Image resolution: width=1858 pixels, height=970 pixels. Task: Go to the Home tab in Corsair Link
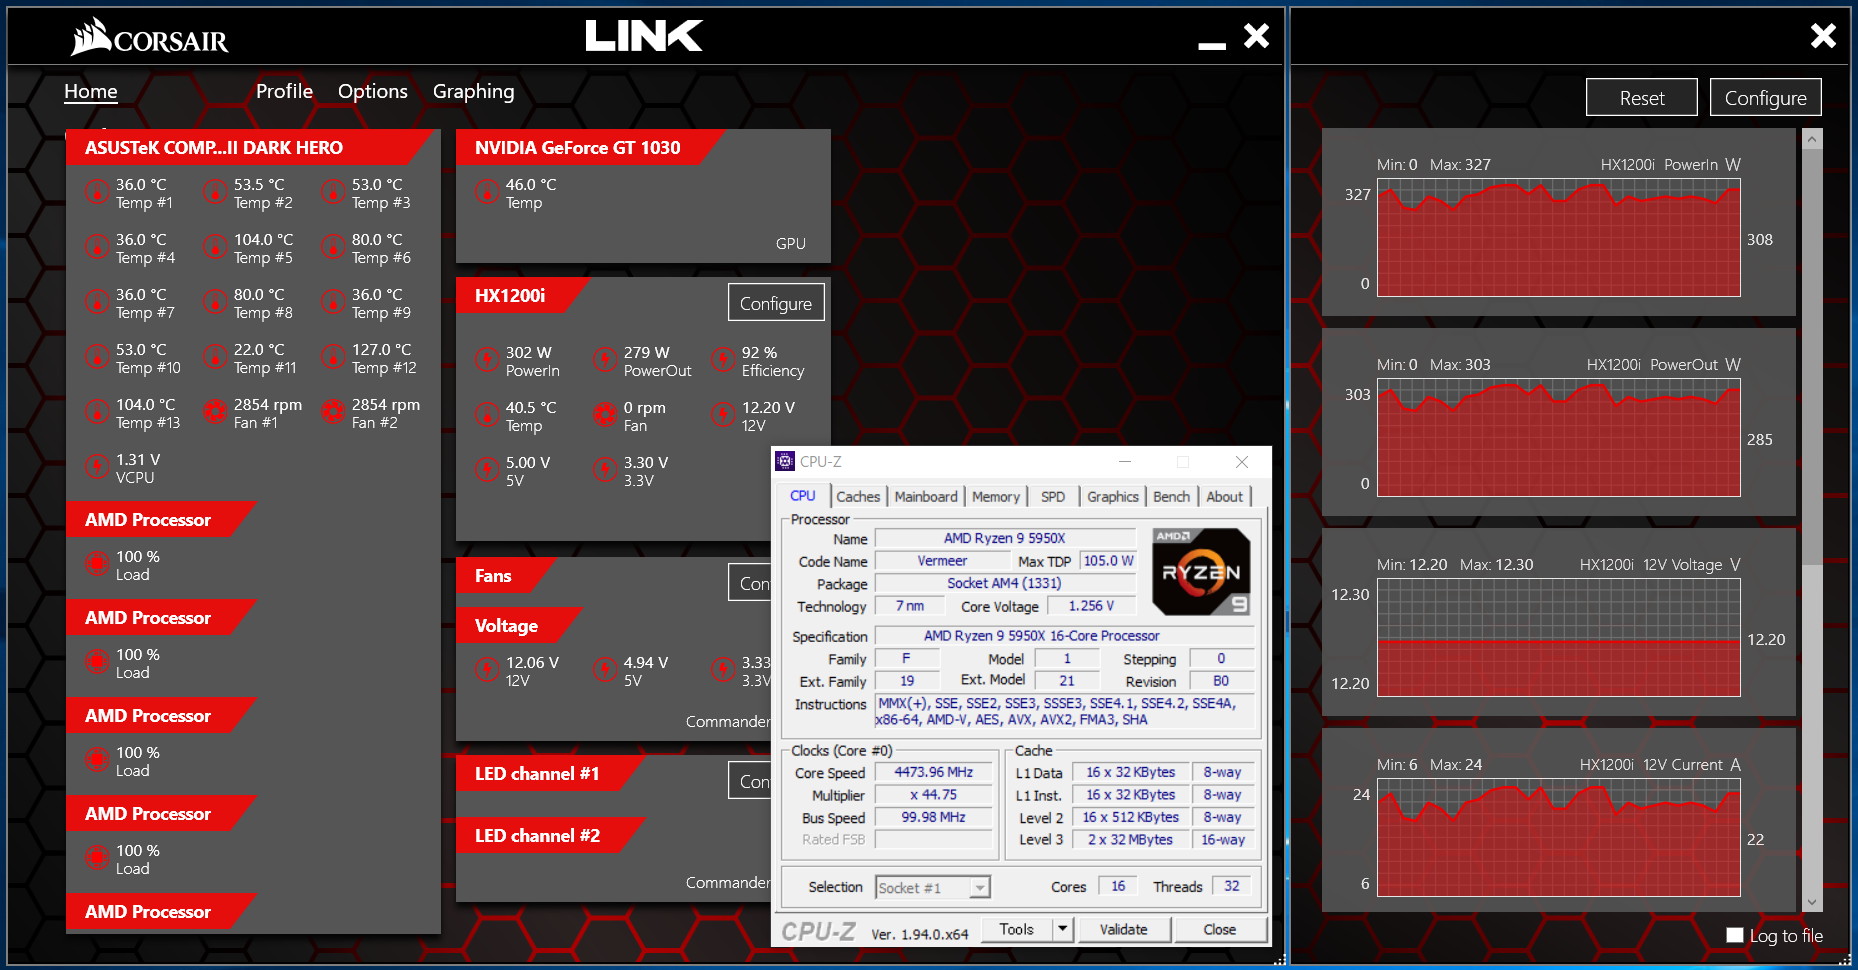(x=91, y=92)
